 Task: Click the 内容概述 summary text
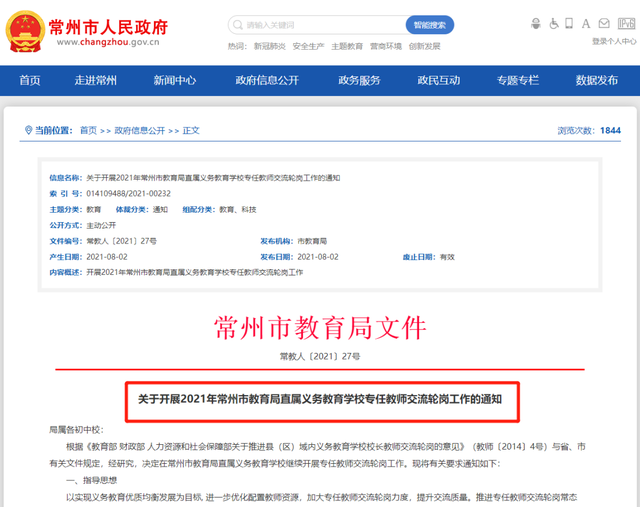(x=195, y=272)
